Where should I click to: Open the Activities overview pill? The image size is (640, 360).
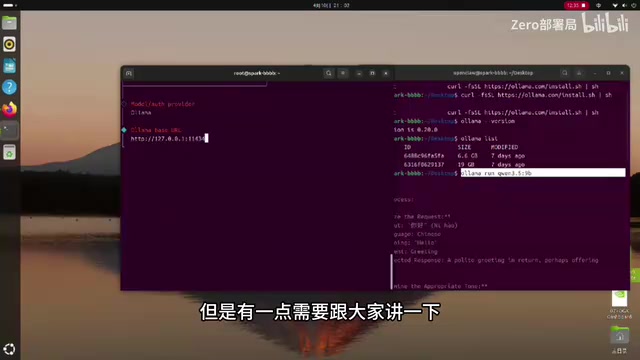point(10,5)
